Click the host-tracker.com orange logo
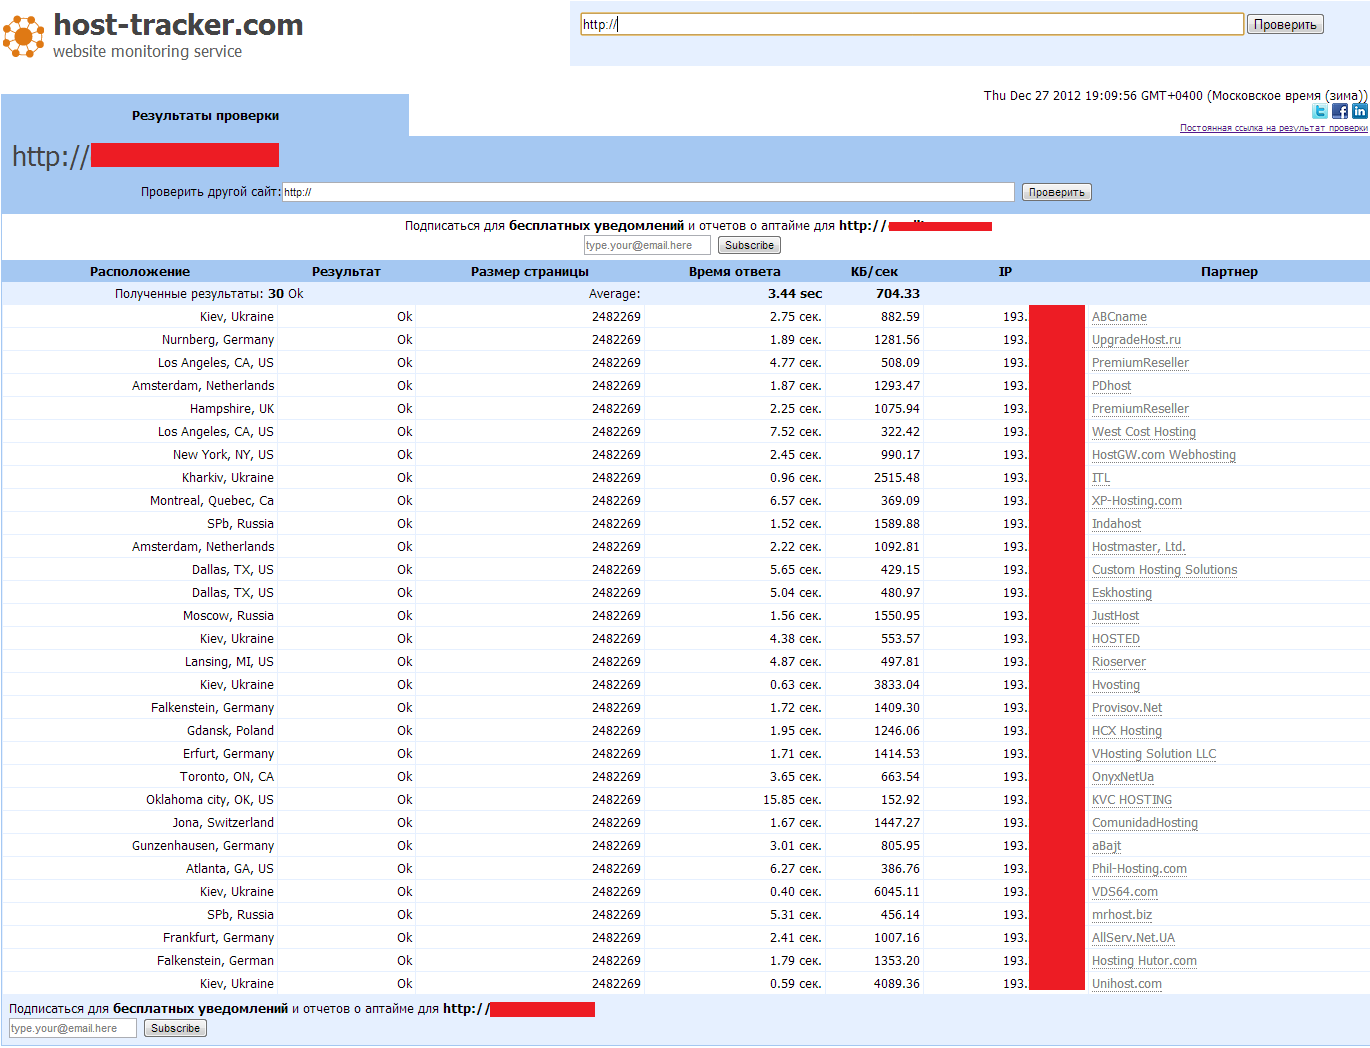Image resolution: width=1370 pixels, height=1048 pixels. [x=24, y=36]
